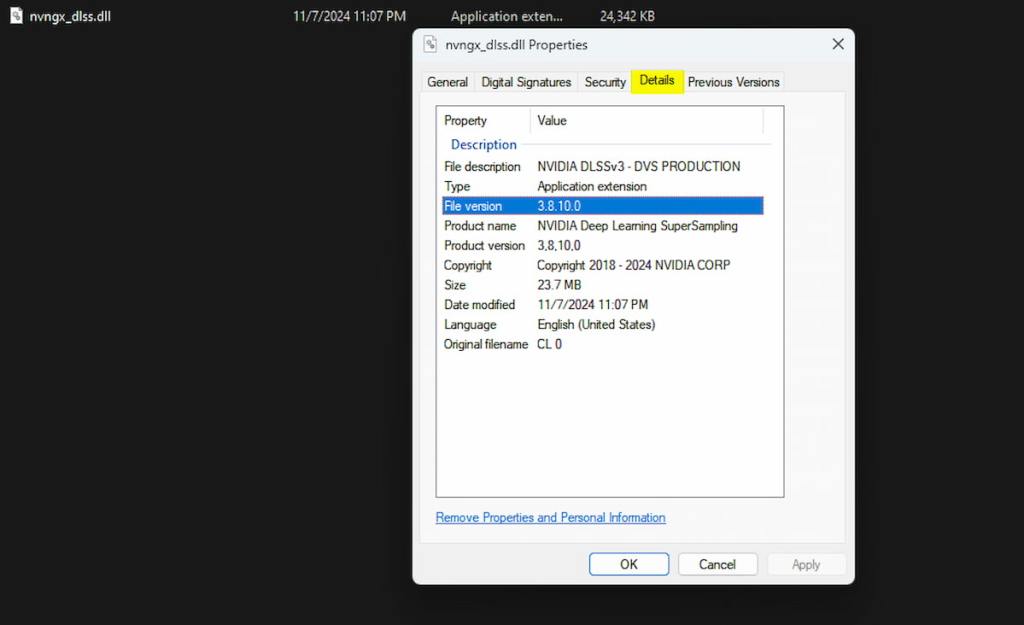Close the Properties dialog with X button
Viewport: 1024px width, 625px height.
[838, 44]
